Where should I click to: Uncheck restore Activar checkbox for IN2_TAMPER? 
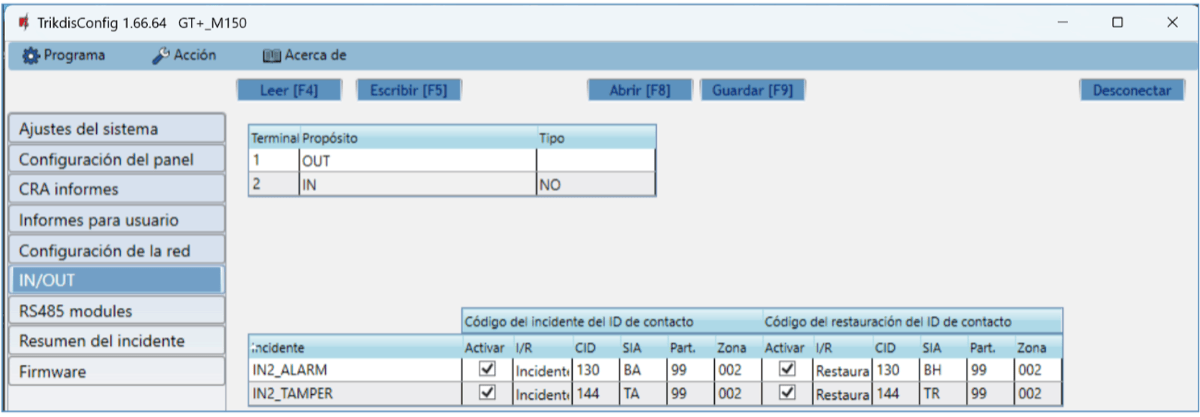[x=788, y=394]
